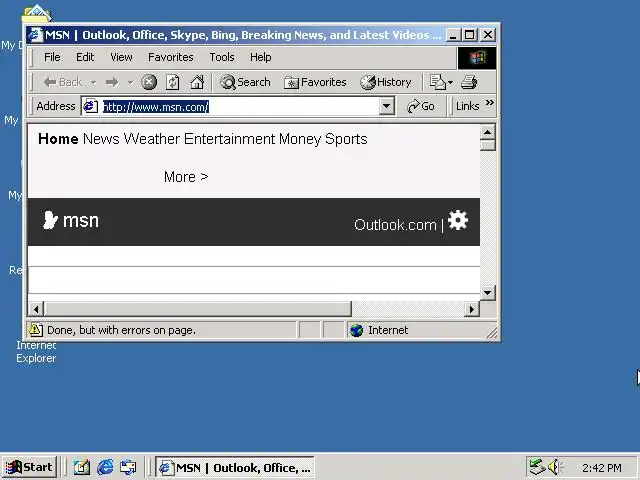This screenshot has width=640, height=480.
Task: Launch Outlook Express from quick launch
Action: (x=128, y=467)
